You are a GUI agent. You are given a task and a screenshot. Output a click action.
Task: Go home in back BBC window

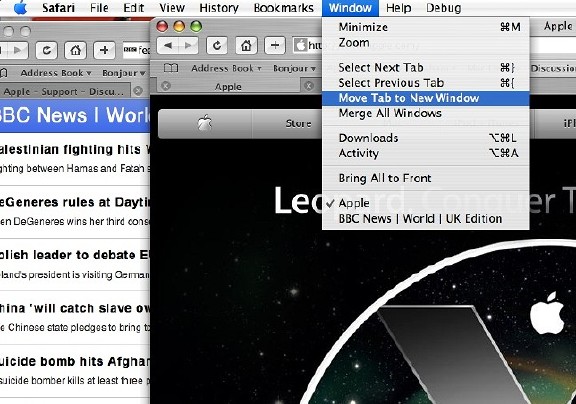click(75, 50)
